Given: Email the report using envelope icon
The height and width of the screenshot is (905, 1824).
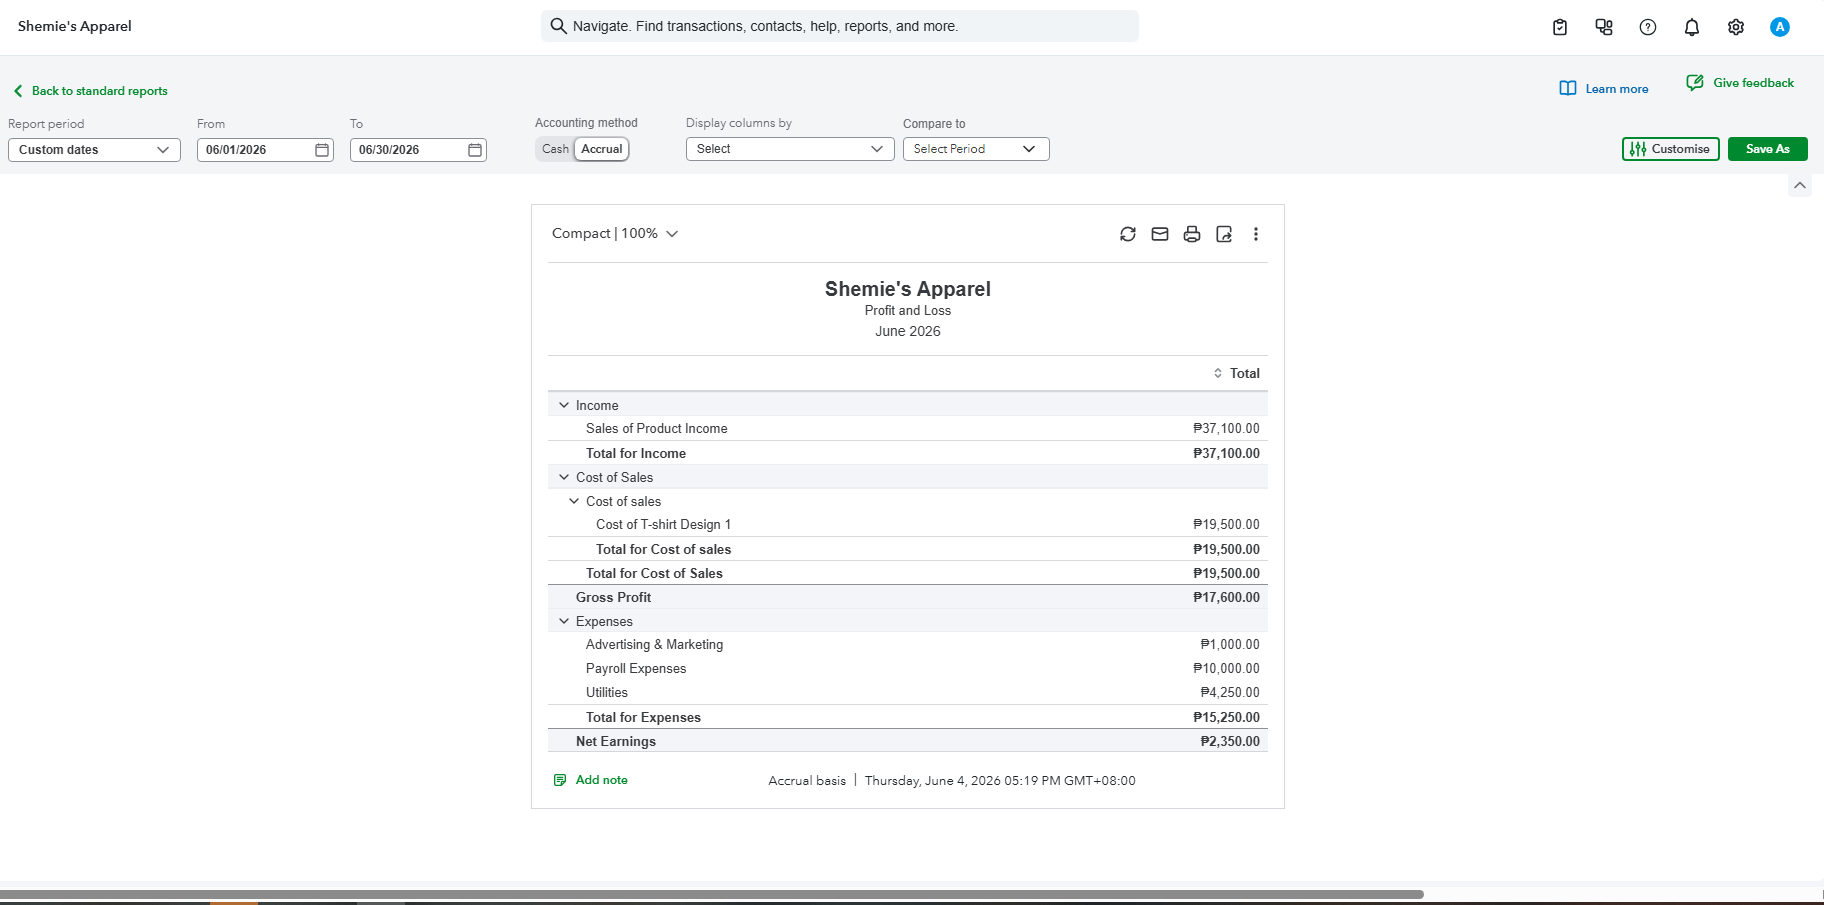Looking at the screenshot, I should tap(1160, 234).
